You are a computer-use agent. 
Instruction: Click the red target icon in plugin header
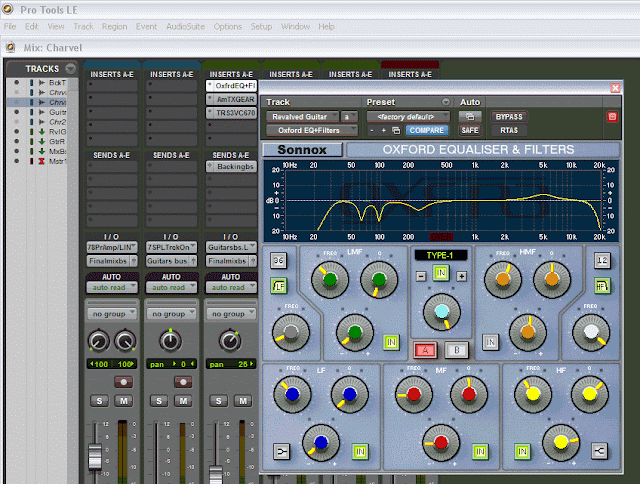[612, 117]
